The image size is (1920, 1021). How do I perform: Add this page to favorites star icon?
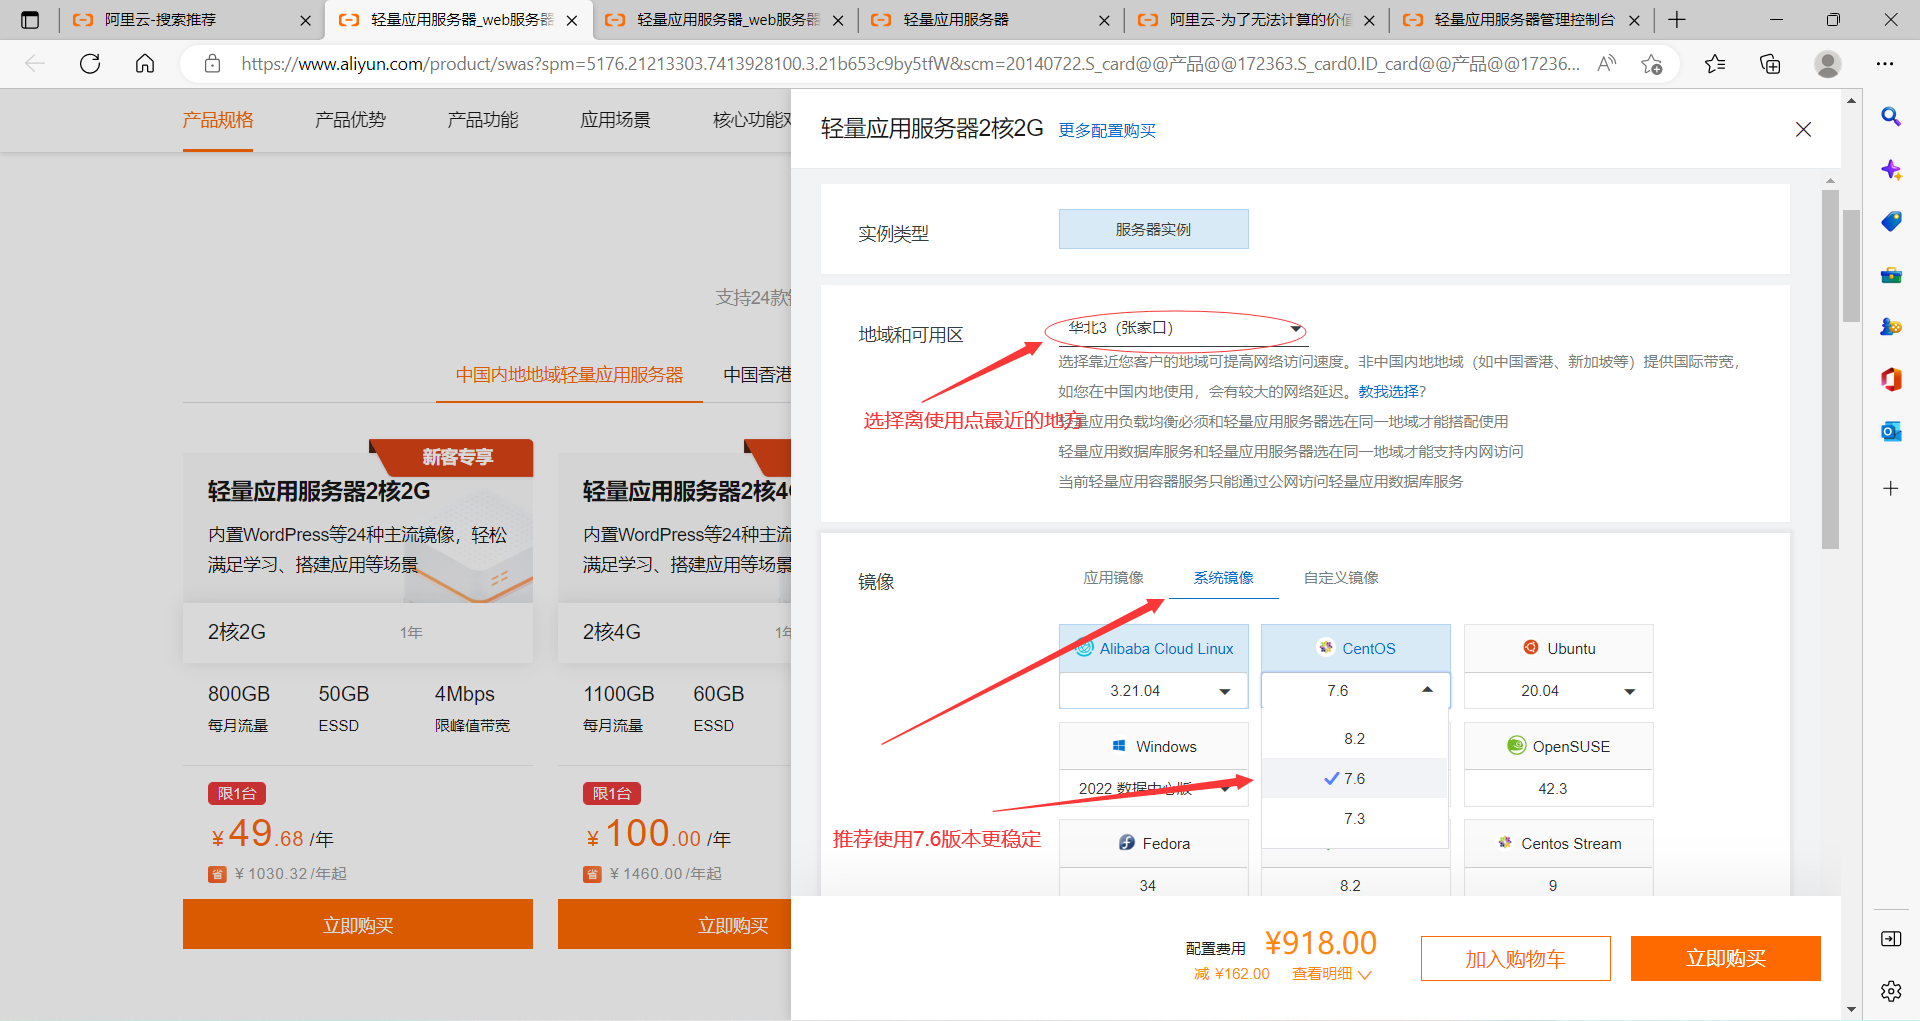coord(1651,64)
